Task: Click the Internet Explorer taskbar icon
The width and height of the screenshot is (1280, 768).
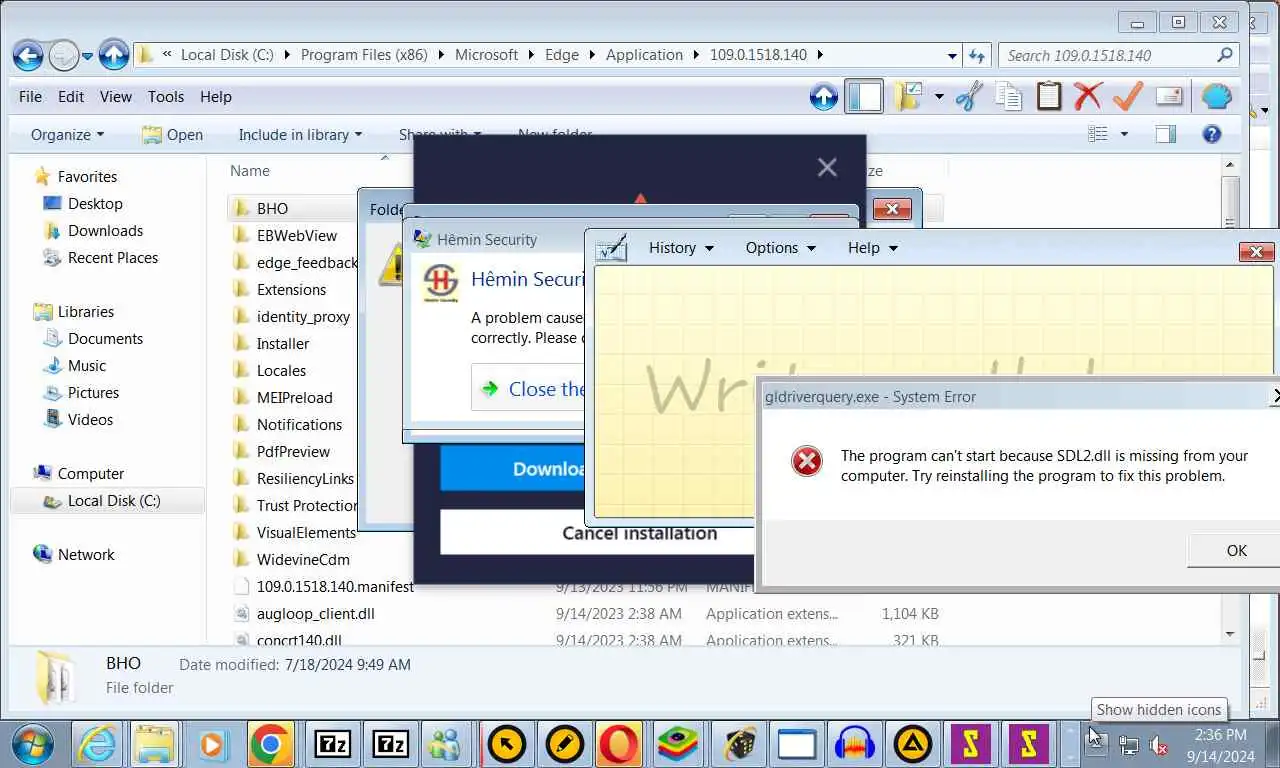Action: point(97,744)
